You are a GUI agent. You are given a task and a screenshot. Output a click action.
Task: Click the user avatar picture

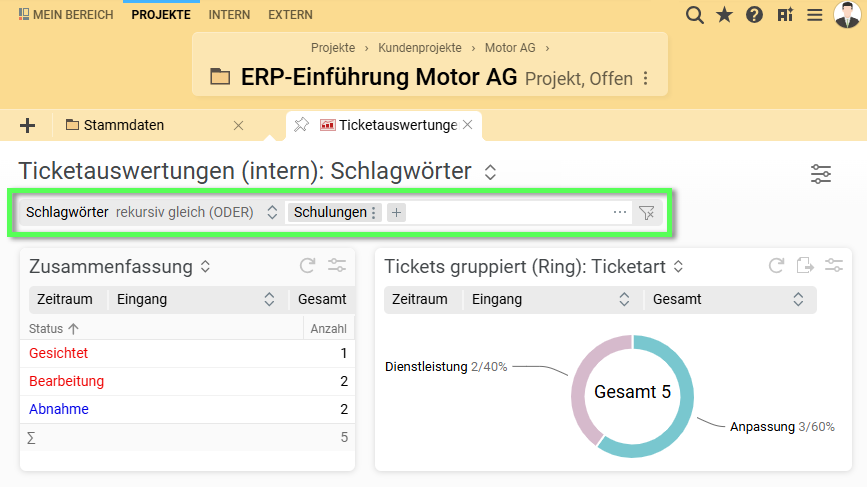[x=846, y=15]
